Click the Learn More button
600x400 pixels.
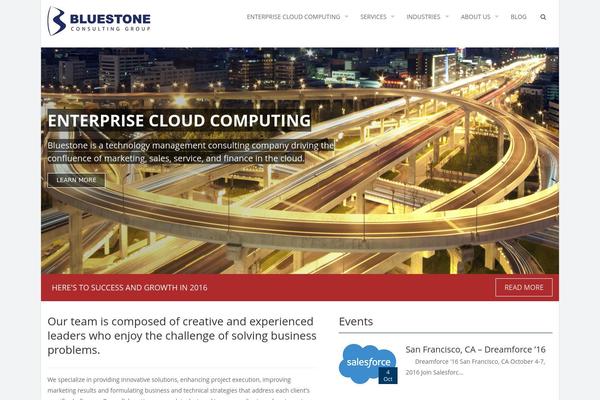click(x=76, y=180)
